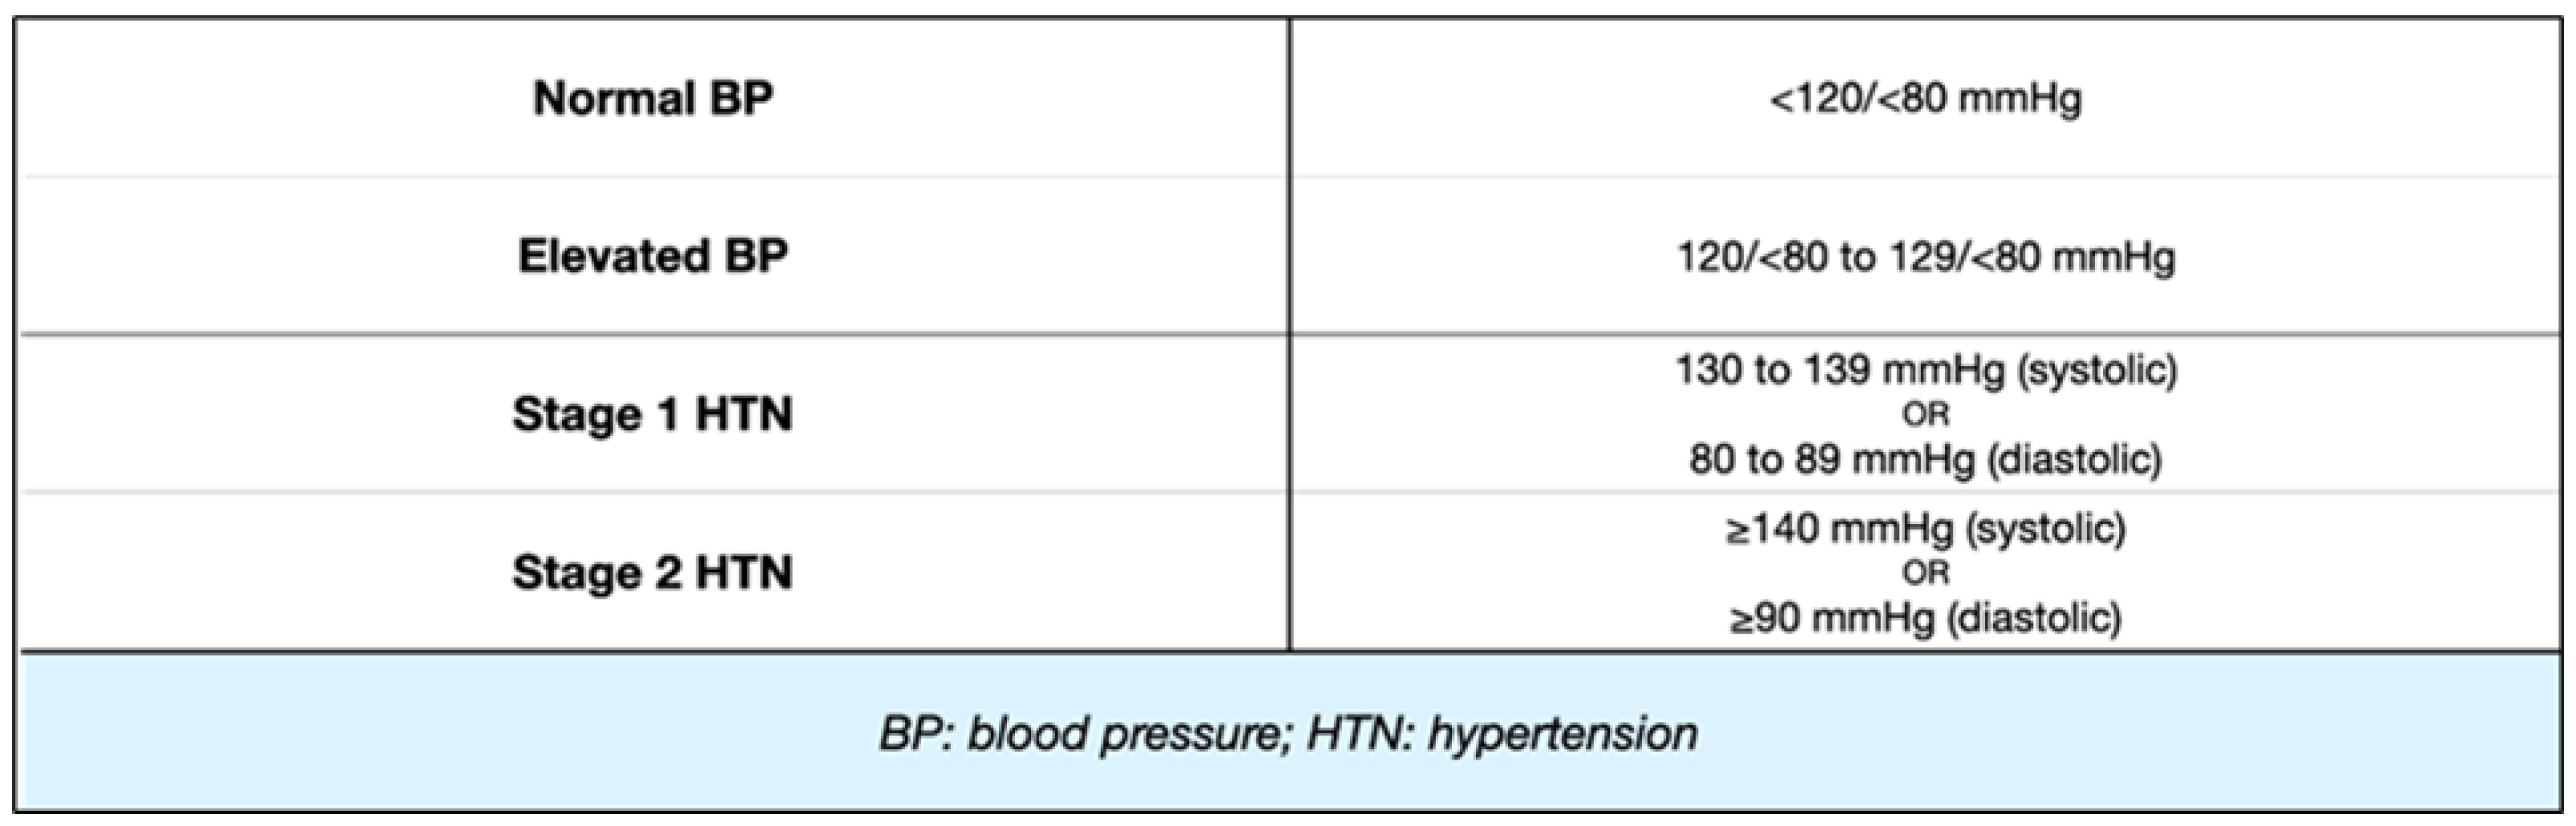Select the "80 to 89 mmHg (diastolic)" line

click(x=1925, y=459)
